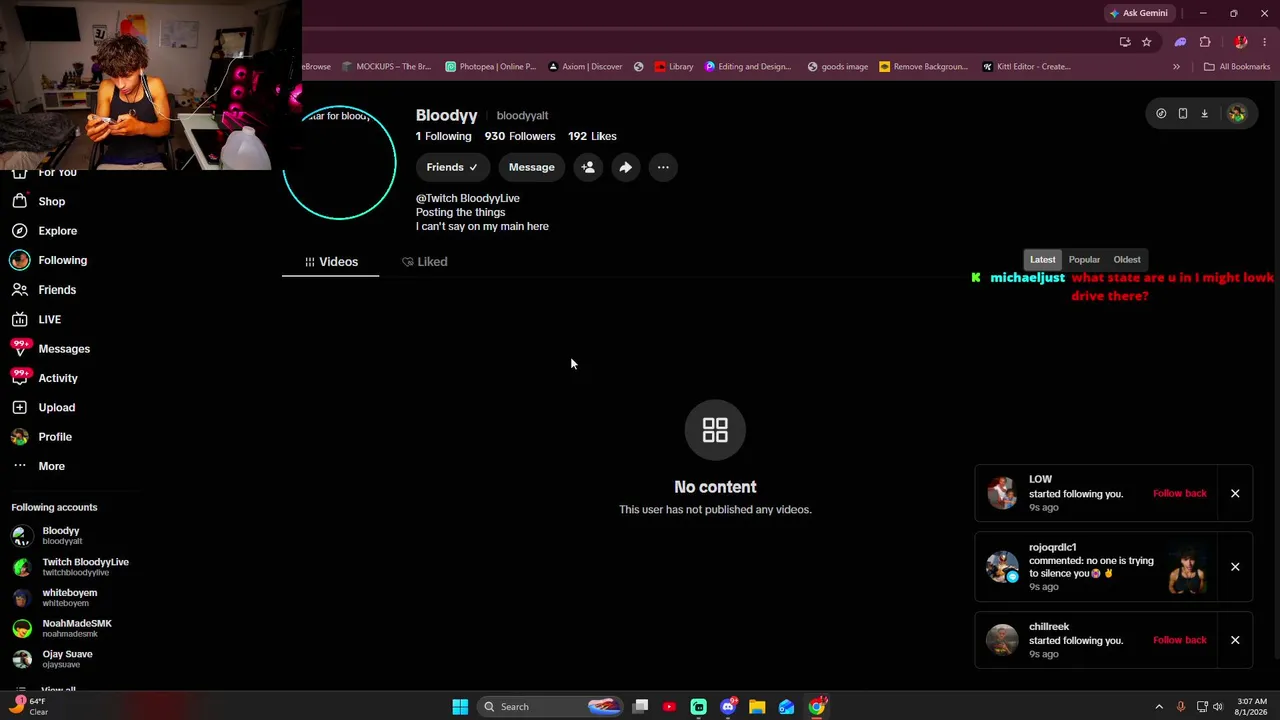This screenshot has width=1280, height=720.
Task: Open the Photopea bookmark
Action: (x=490, y=67)
